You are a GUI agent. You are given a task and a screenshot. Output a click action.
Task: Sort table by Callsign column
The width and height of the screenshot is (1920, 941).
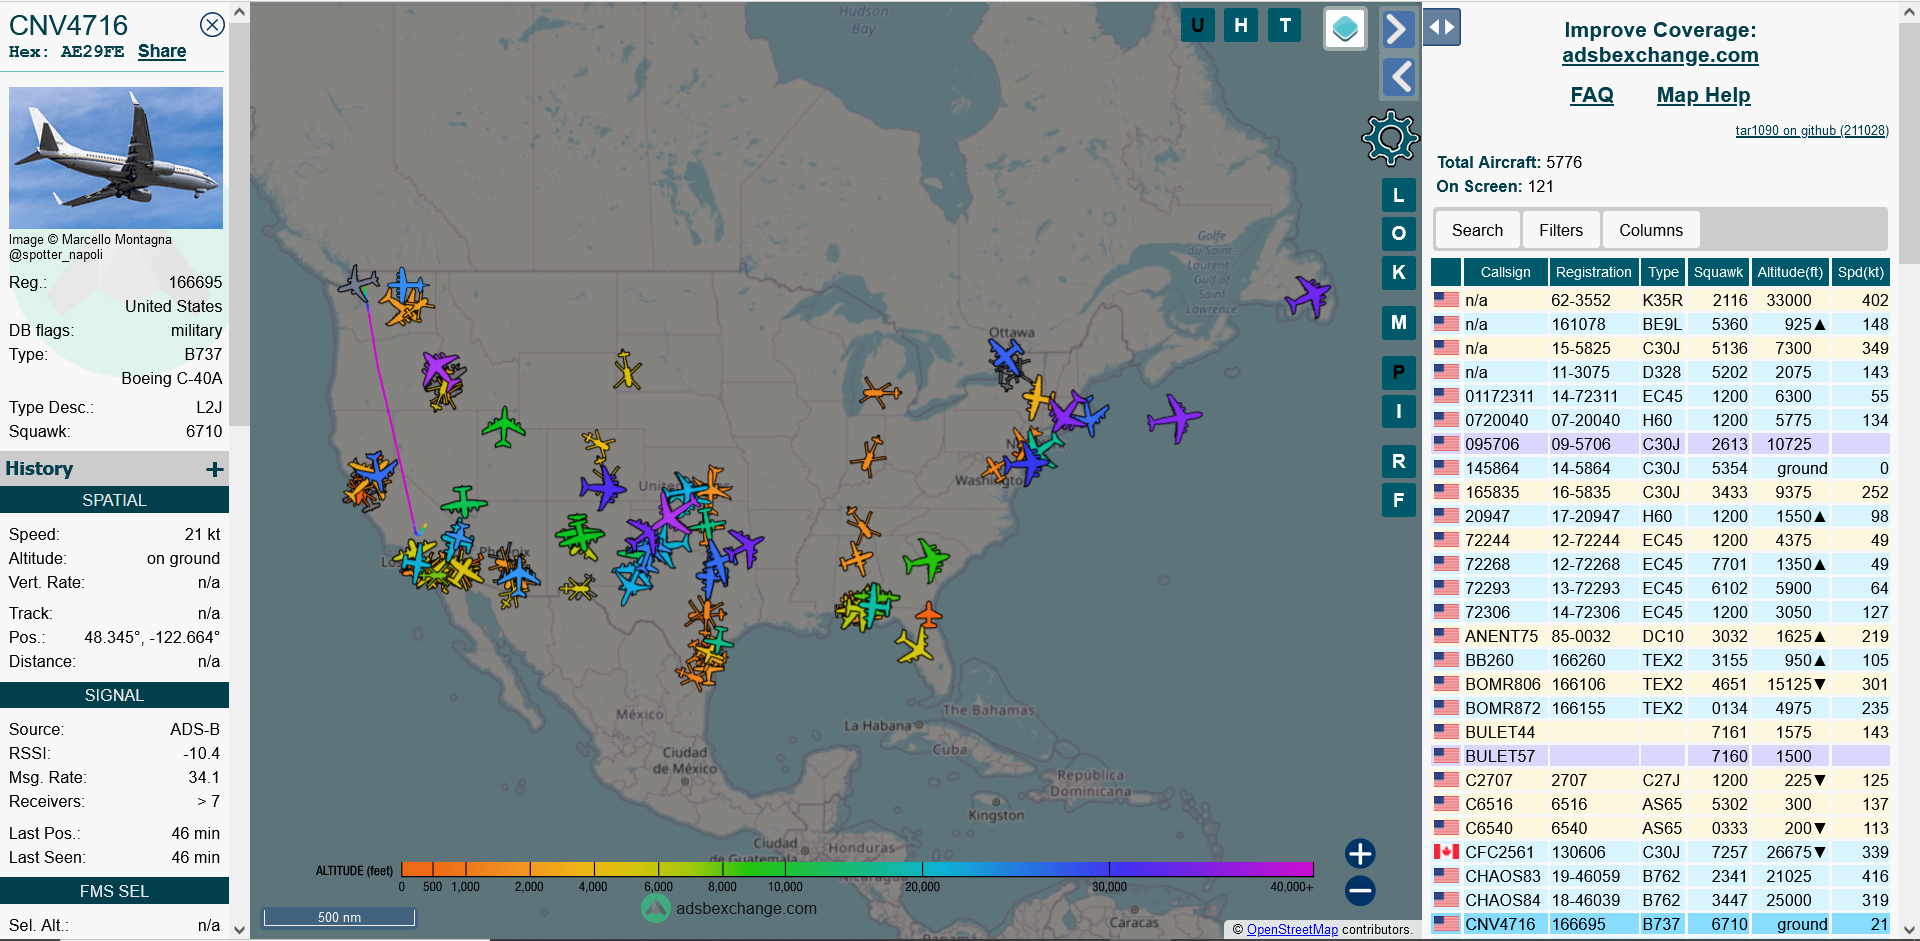[1505, 272]
